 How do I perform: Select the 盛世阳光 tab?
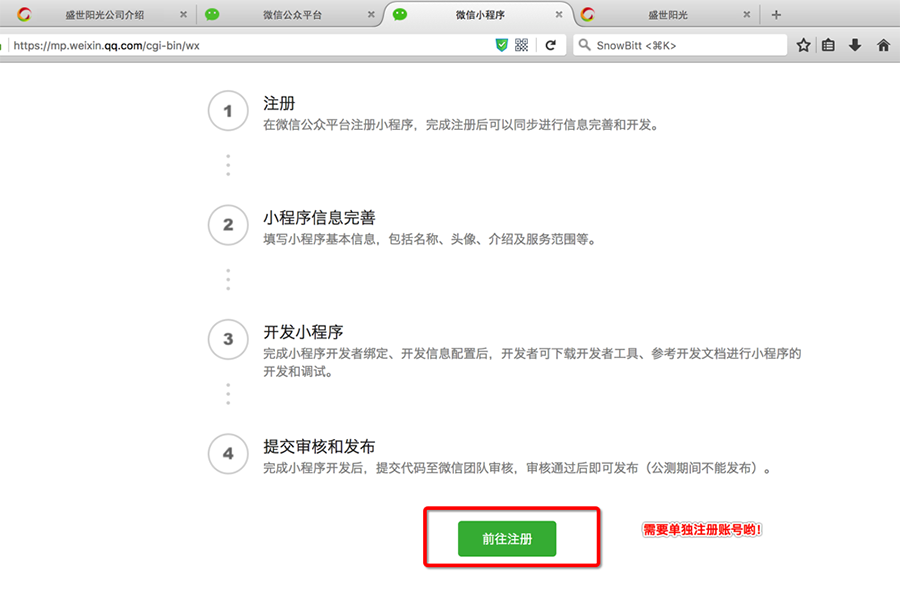pos(662,15)
